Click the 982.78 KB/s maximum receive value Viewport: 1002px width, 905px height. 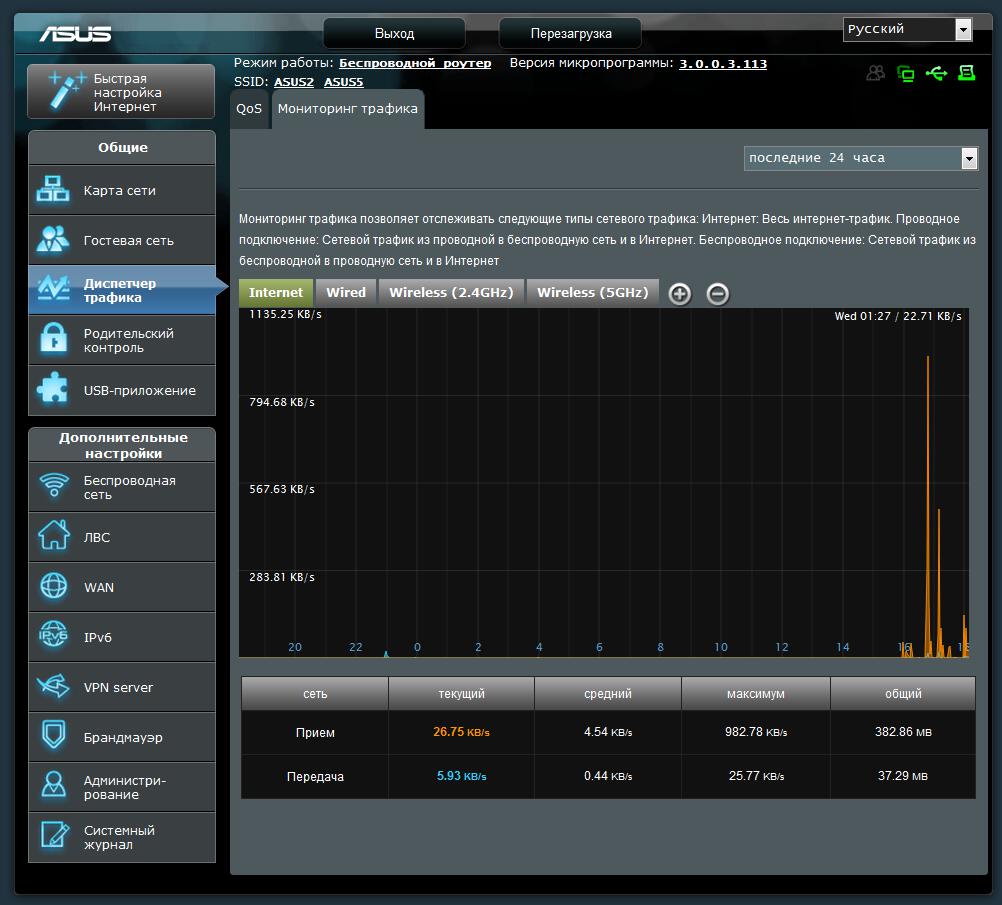tap(756, 732)
